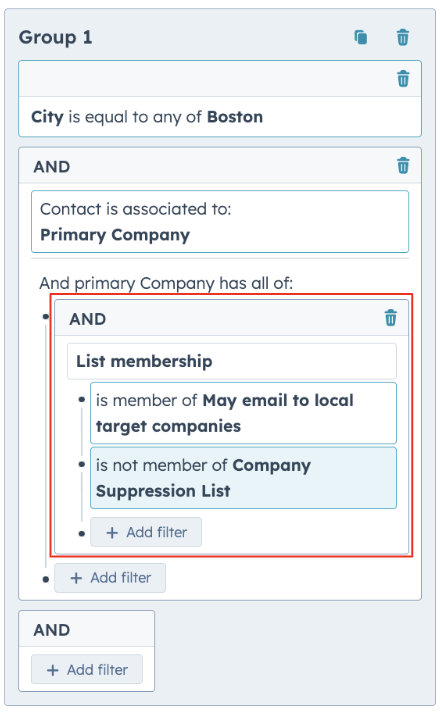Image resolution: width=440 pixels, height=716 pixels.
Task: Clone Group 1 using the copy icon
Action: pyautogui.click(x=361, y=37)
